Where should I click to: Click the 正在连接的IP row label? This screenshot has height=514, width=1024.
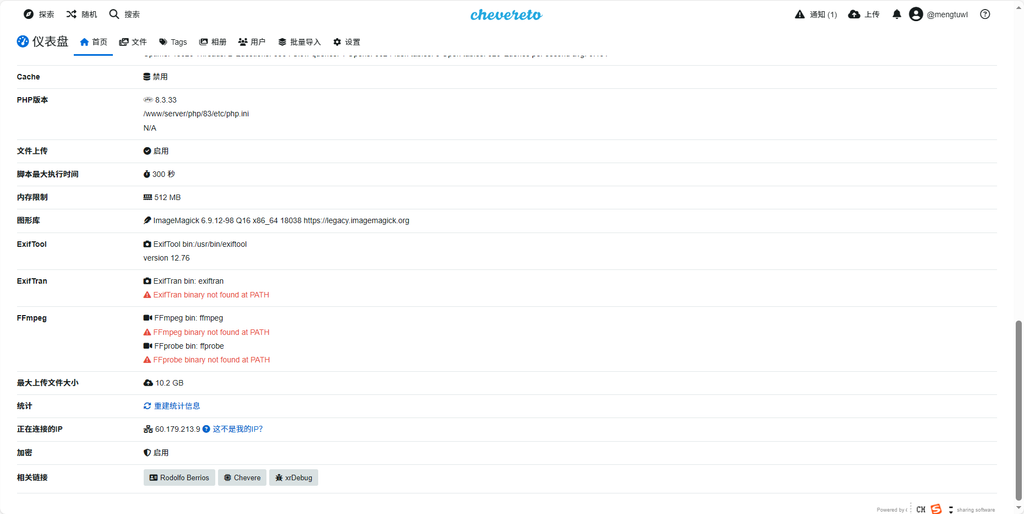point(39,429)
